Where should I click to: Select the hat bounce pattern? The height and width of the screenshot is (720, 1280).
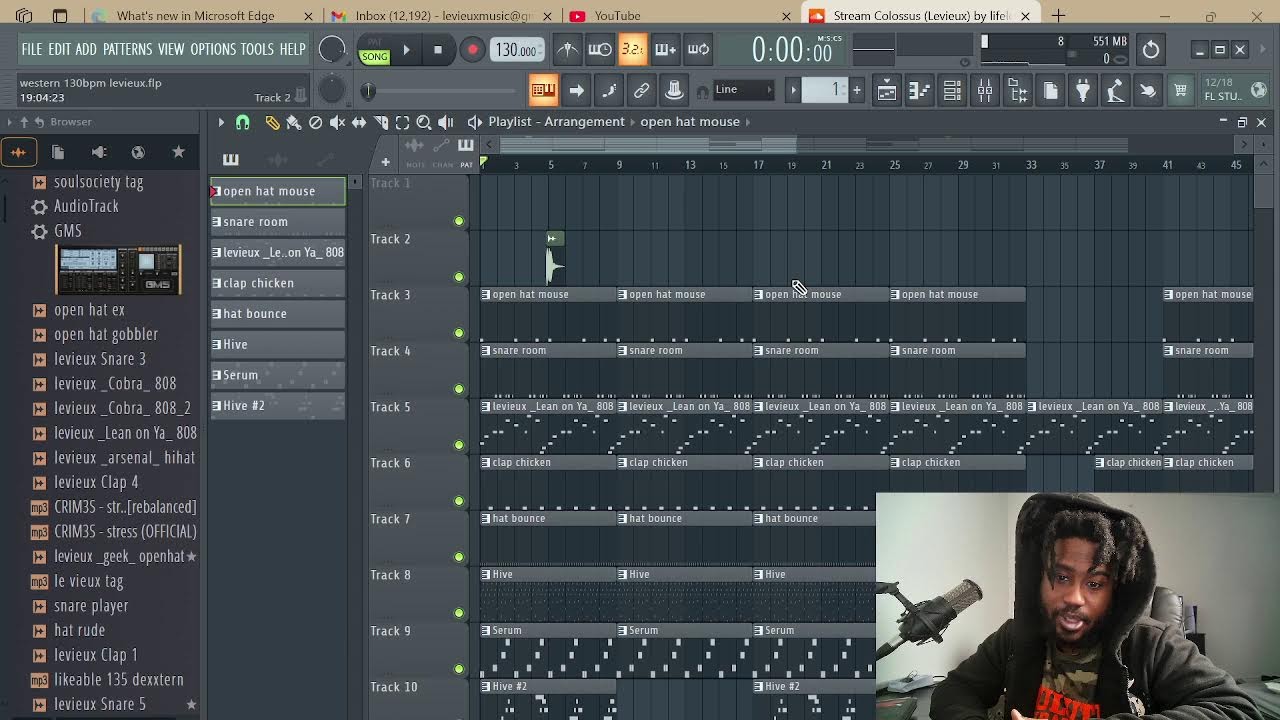point(278,314)
